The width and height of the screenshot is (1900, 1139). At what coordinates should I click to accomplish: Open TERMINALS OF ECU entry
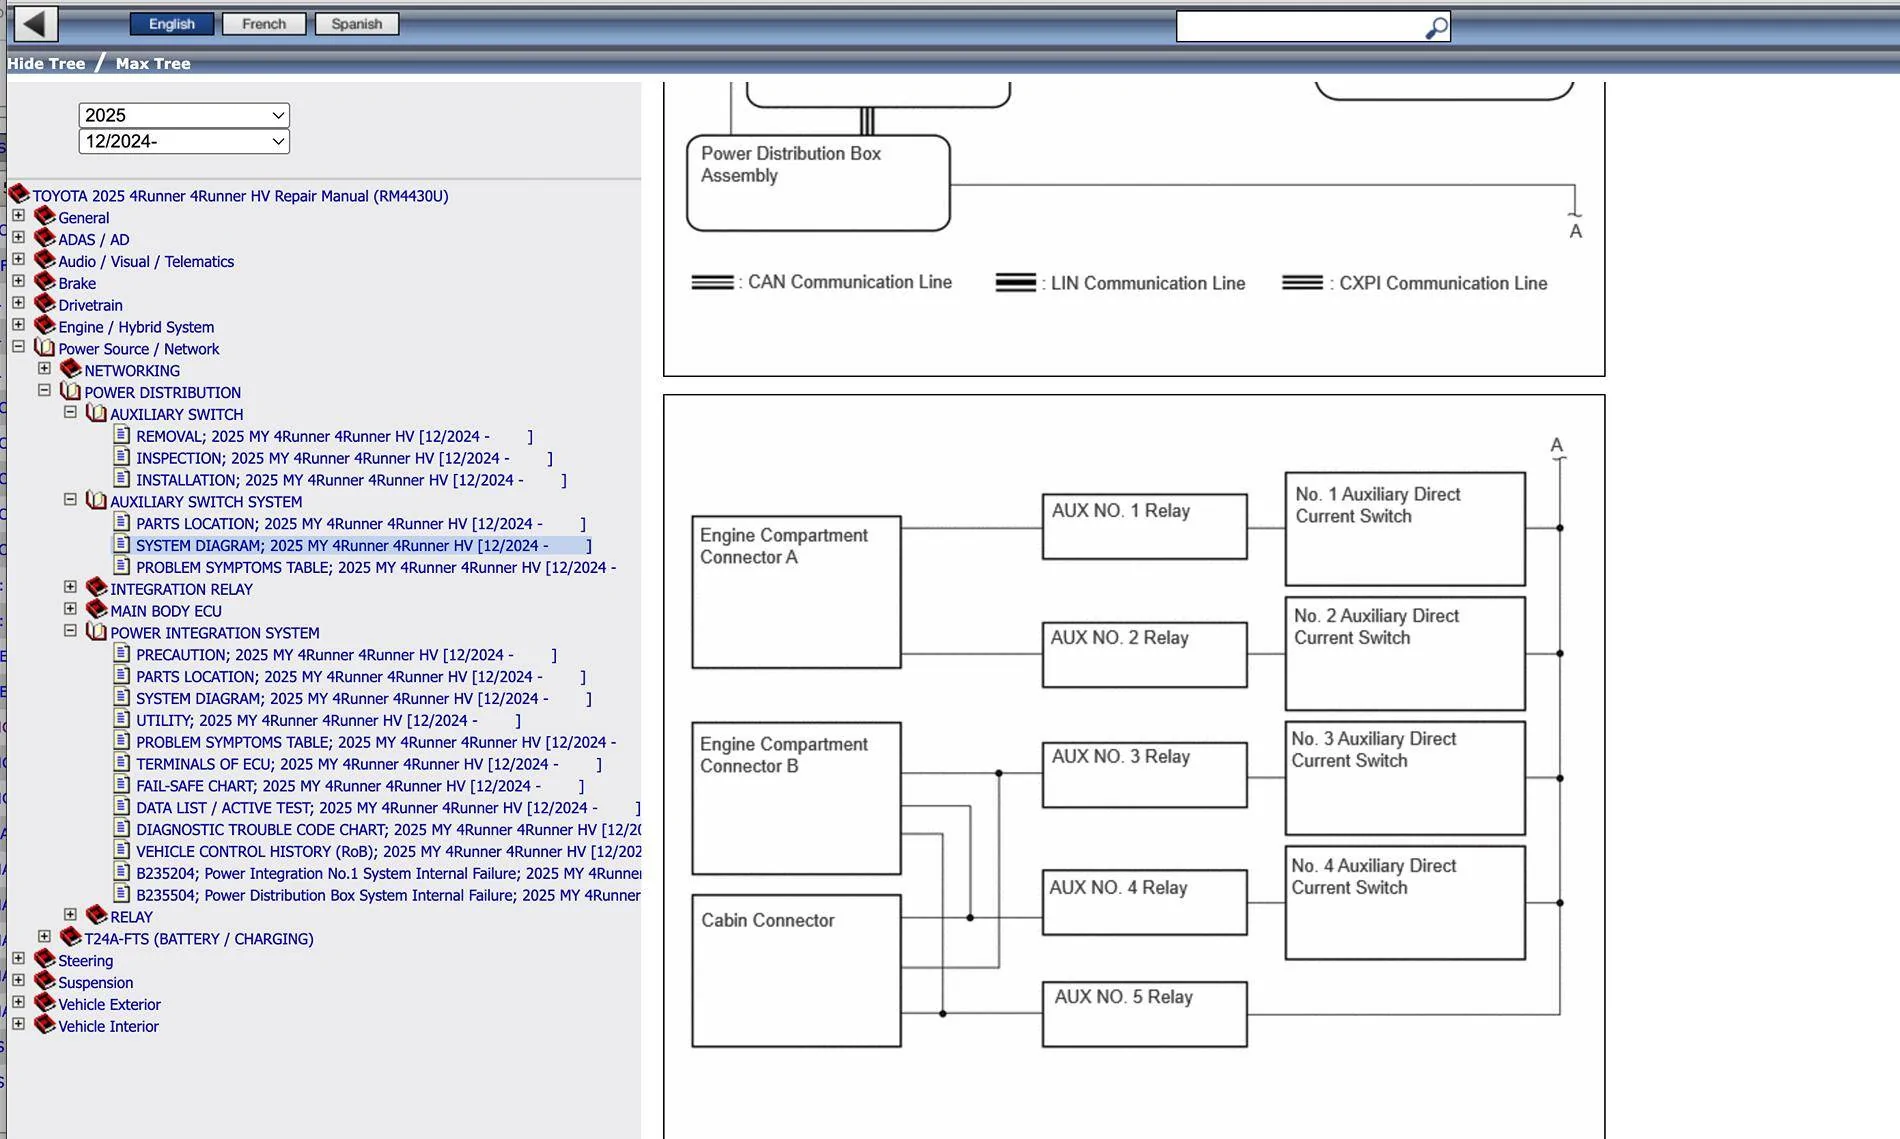click(369, 764)
